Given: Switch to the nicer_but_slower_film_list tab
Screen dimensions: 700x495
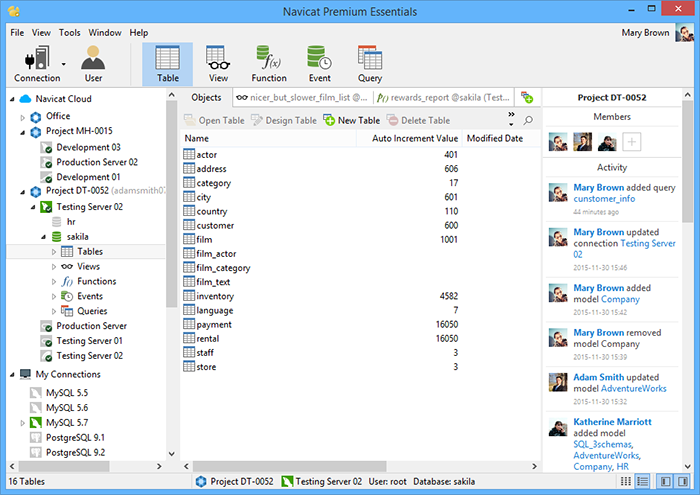Looking at the screenshot, I should coord(302,97).
